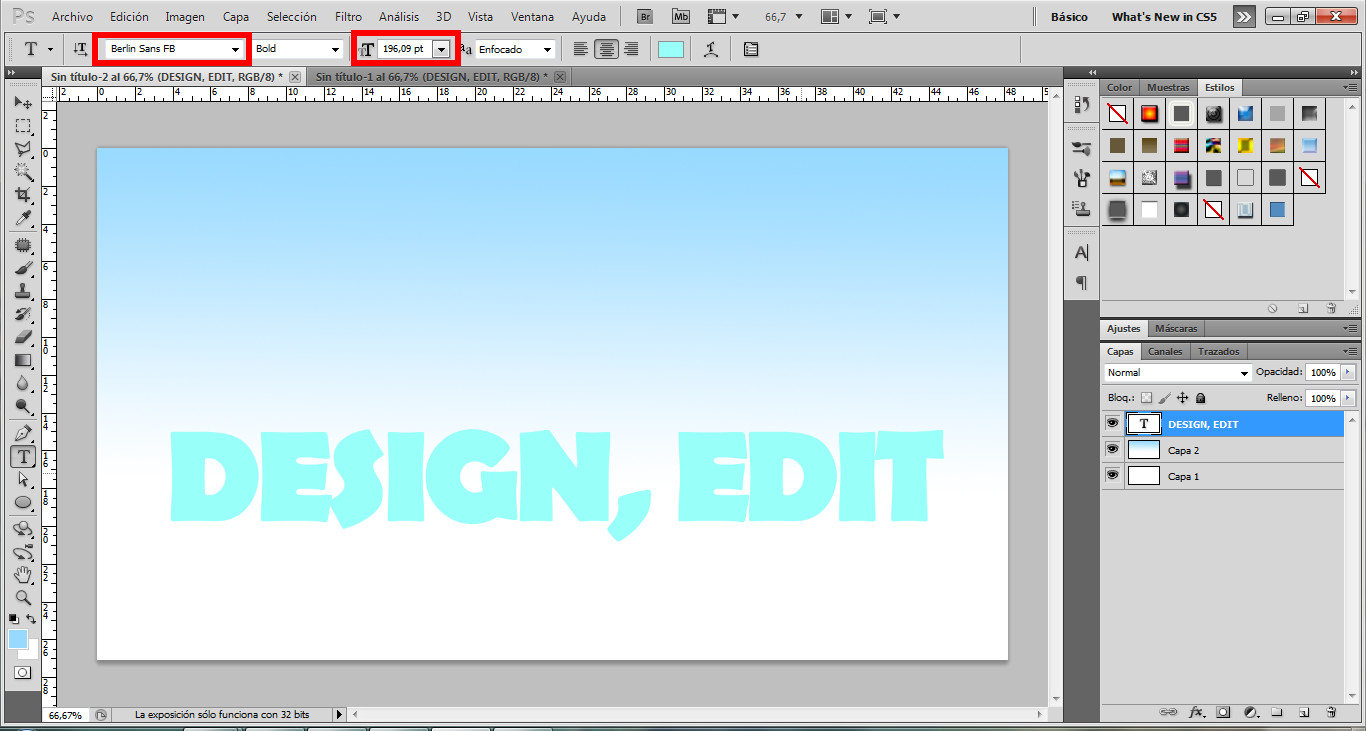Switch to the Canales tab
1366x731 pixels.
click(1164, 351)
